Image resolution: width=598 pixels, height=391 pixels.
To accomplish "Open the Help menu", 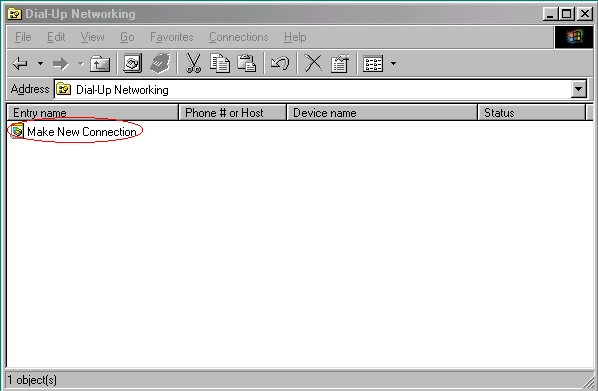I will (295, 37).
